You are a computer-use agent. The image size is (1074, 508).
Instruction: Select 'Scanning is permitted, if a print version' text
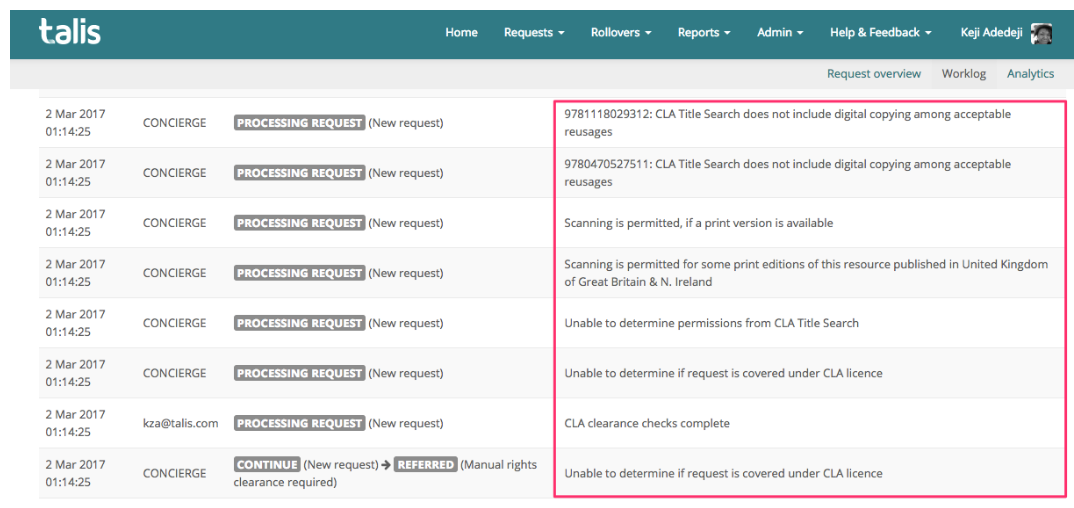pos(699,223)
